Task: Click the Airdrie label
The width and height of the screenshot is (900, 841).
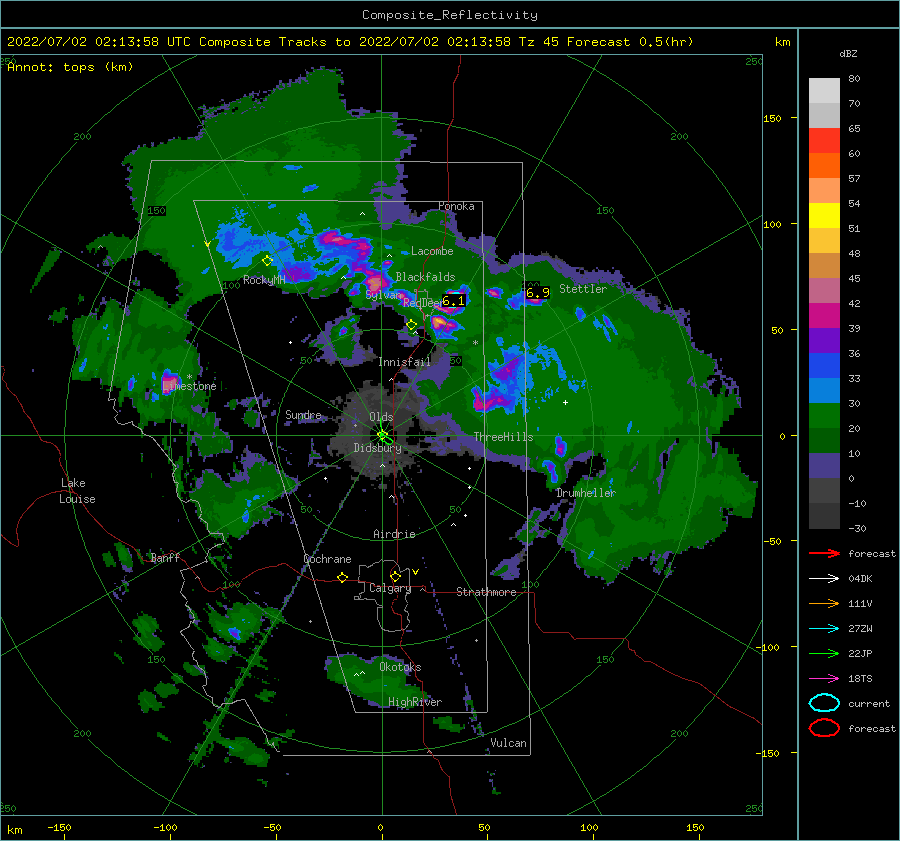Action: (x=394, y=534)
